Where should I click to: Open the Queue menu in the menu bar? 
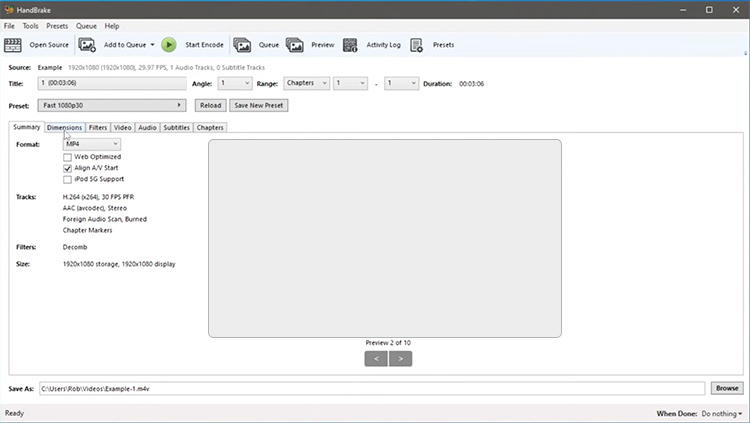click(x=86, y=26)
